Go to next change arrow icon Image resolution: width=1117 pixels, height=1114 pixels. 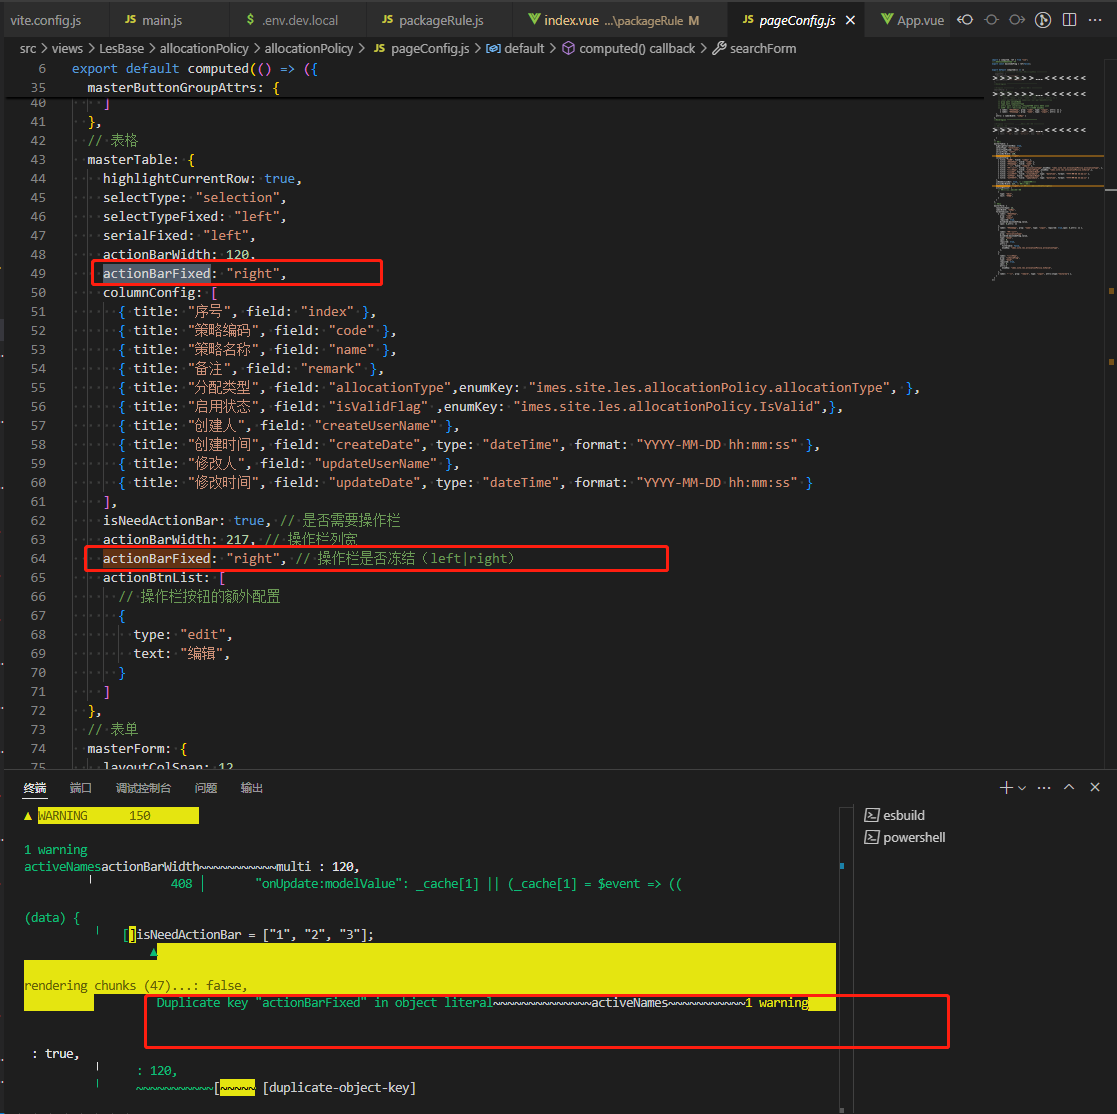tap(1017, 20)
